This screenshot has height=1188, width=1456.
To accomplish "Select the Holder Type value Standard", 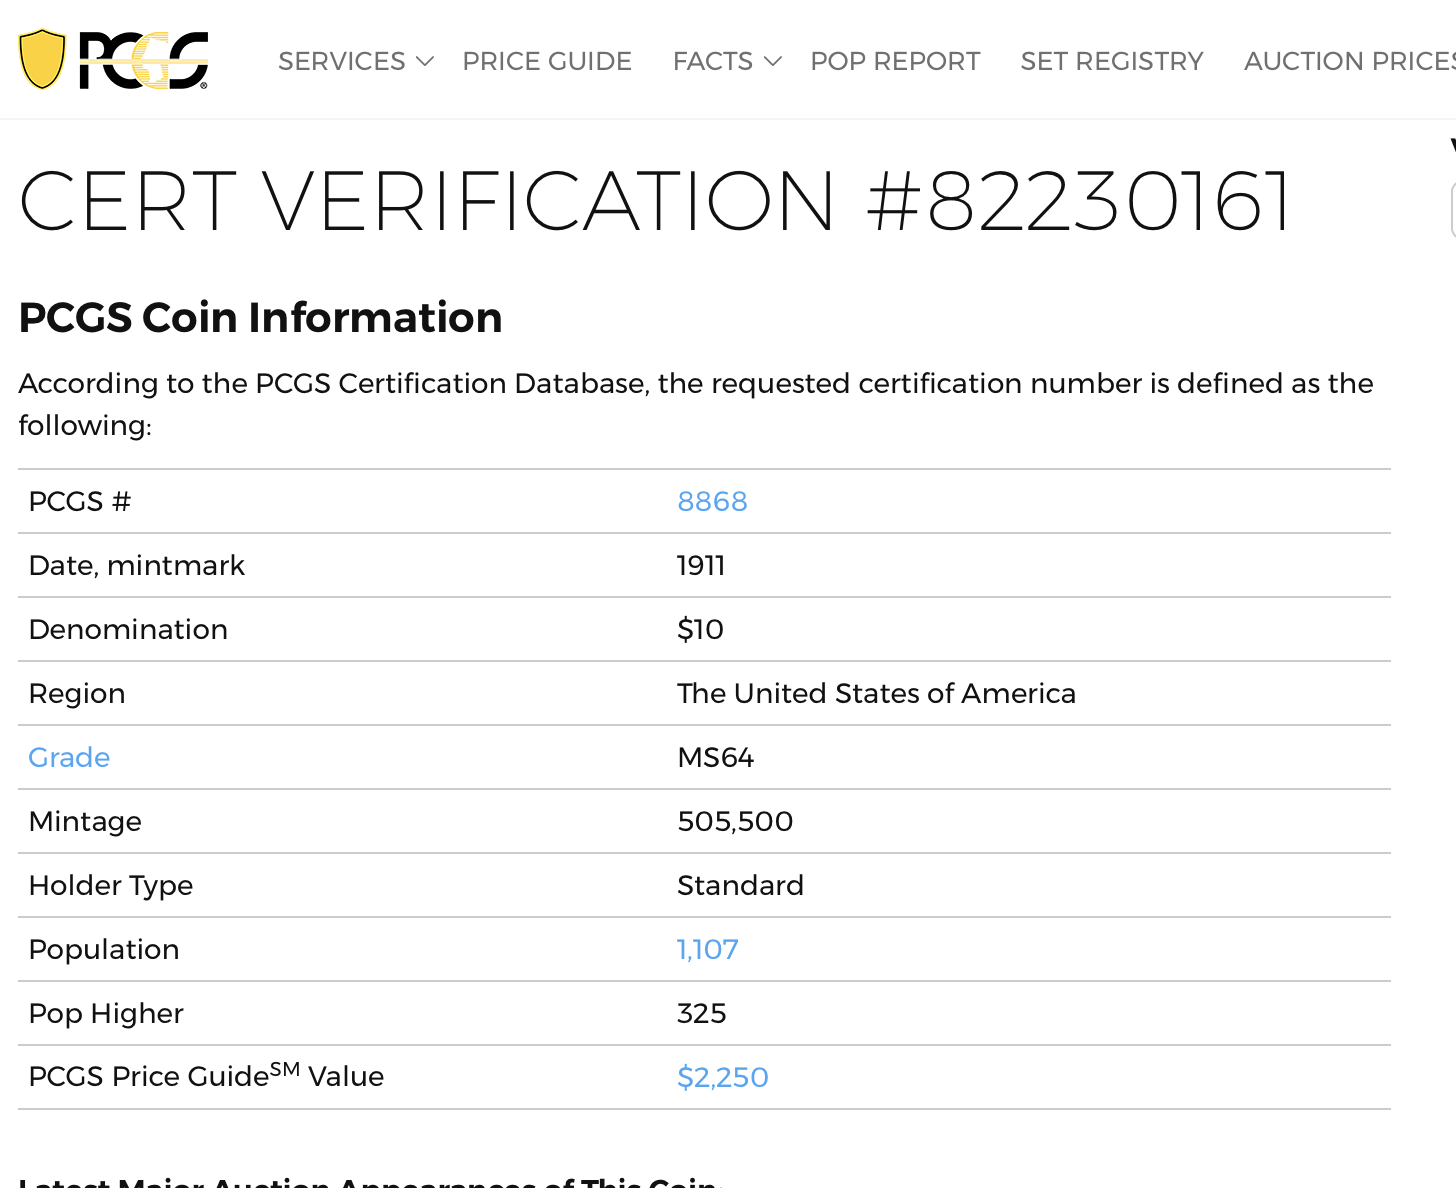I will 740,885.
